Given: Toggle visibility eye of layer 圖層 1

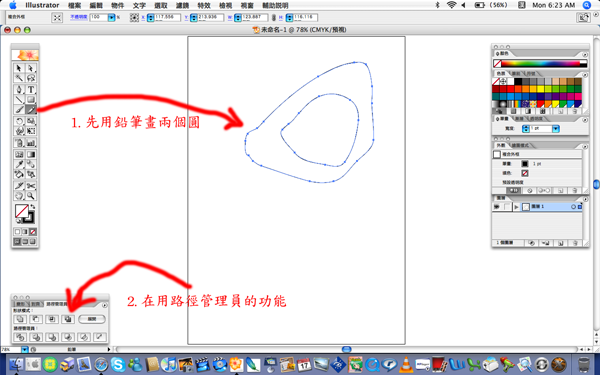Looking at the screenshot, I should 497,207.
